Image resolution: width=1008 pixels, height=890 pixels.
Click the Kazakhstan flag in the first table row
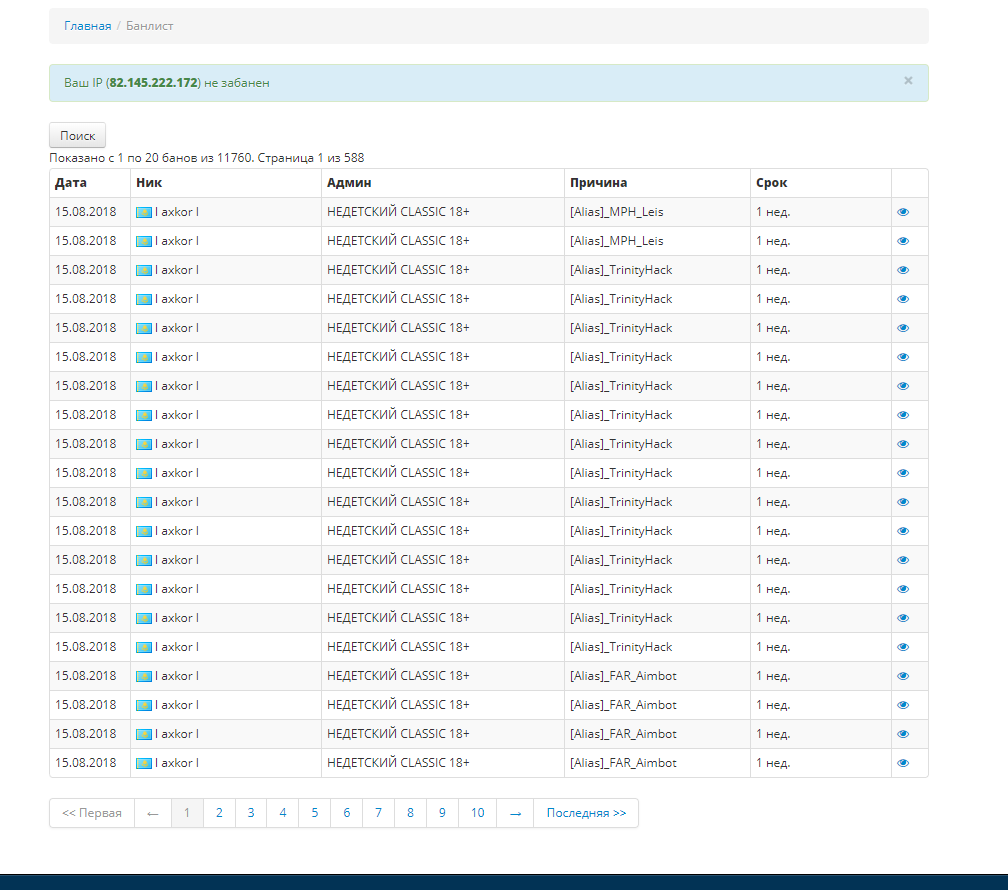tap(144, 212)
